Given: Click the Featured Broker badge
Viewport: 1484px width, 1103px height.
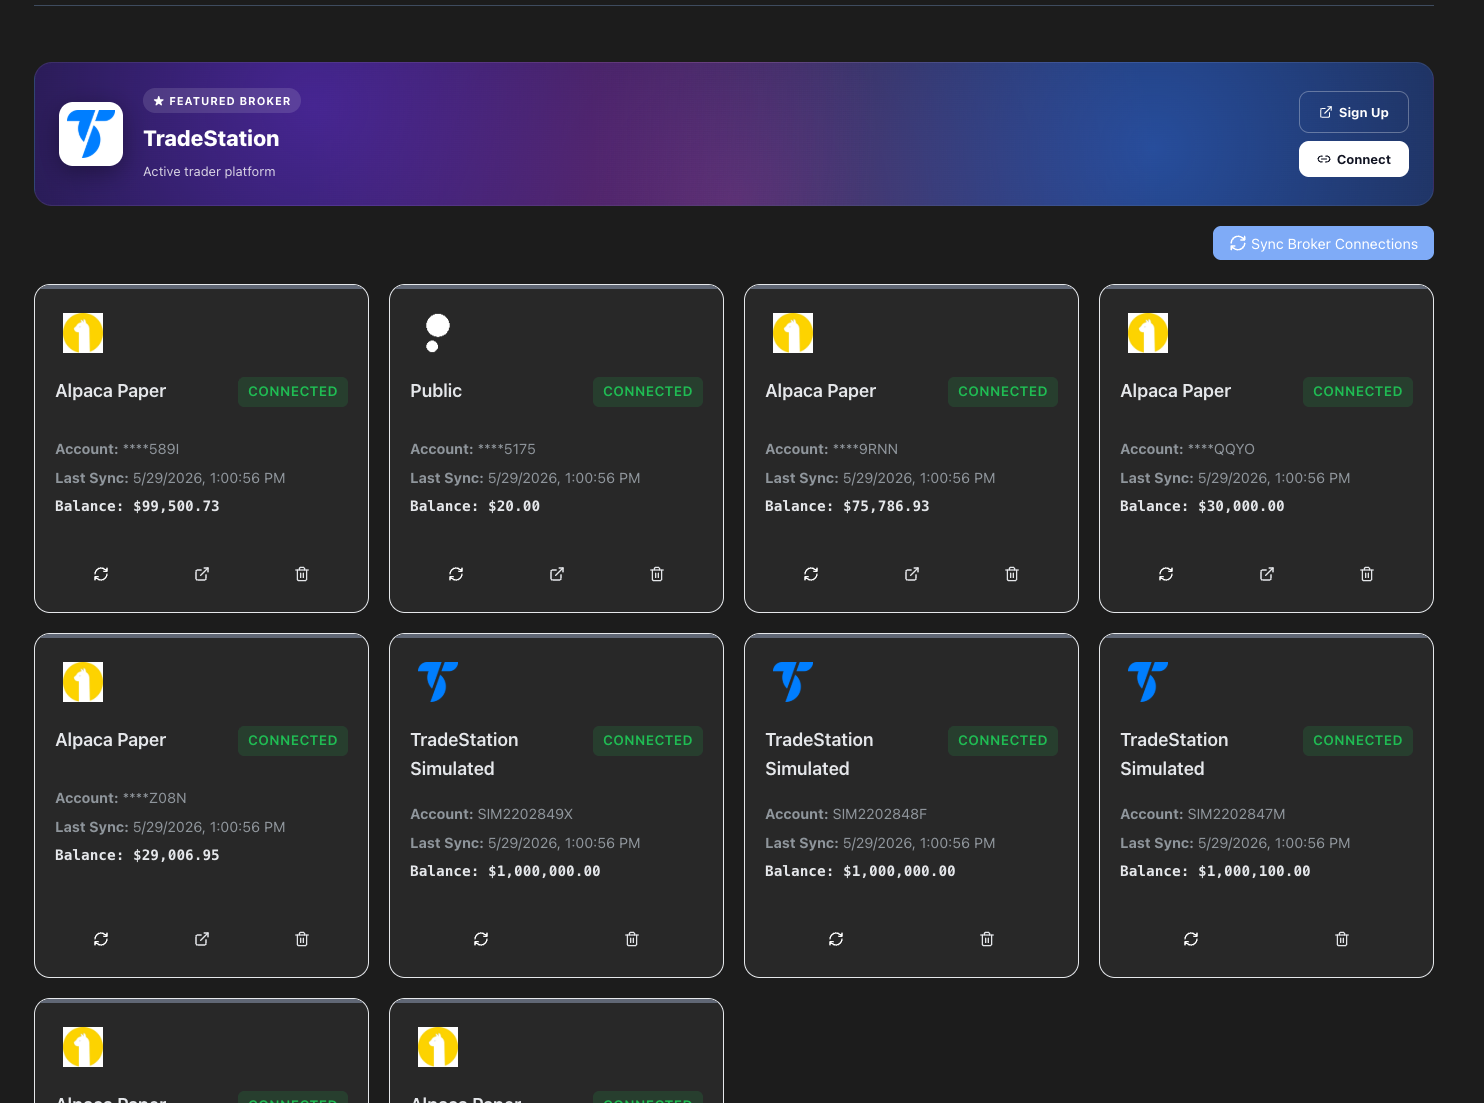Looking at the screenshot, I should [222, 101].
